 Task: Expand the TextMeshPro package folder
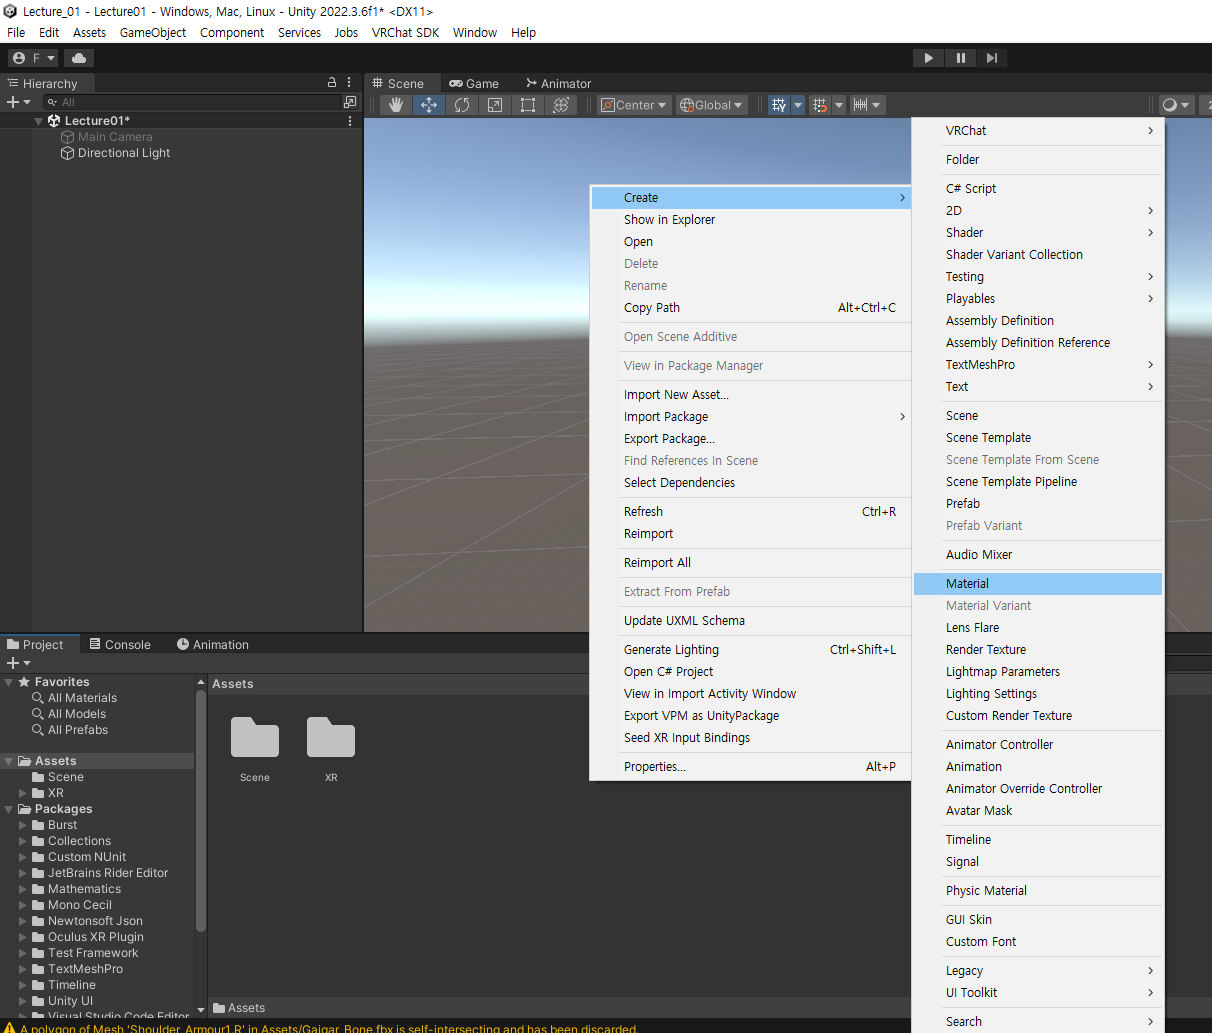click(23, 969)
